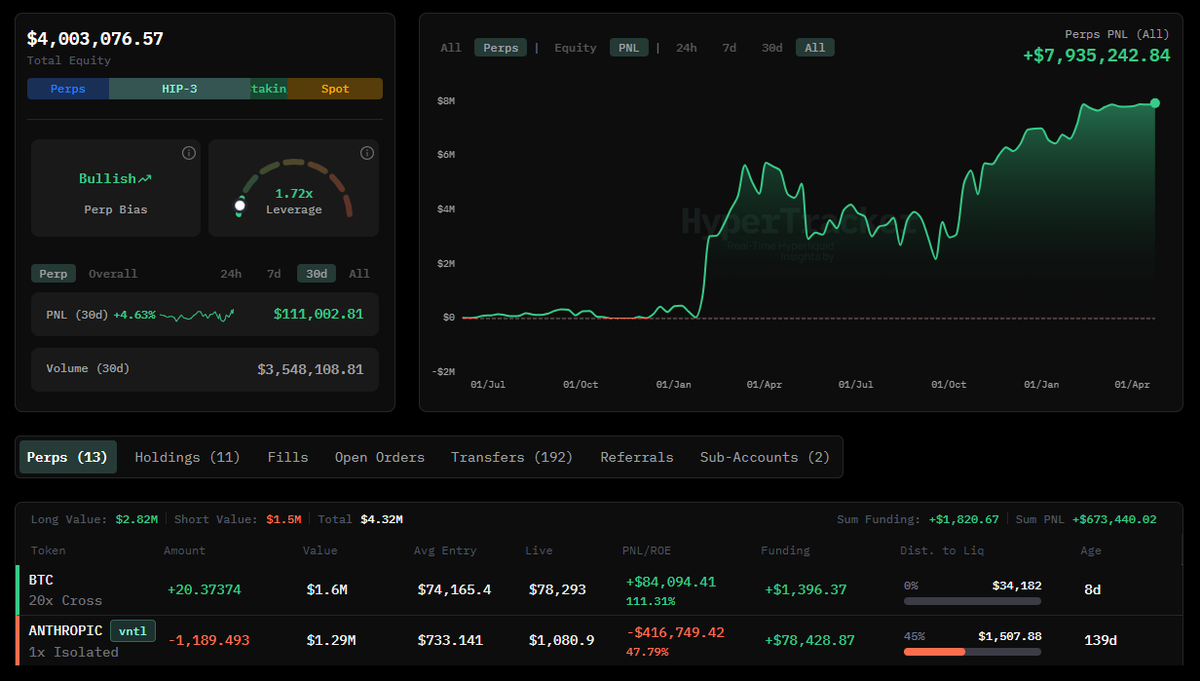The height and width of the screenshot is (681, 1200).
Task: Click BTC amount +20.37374
Action: click(204, 590)
